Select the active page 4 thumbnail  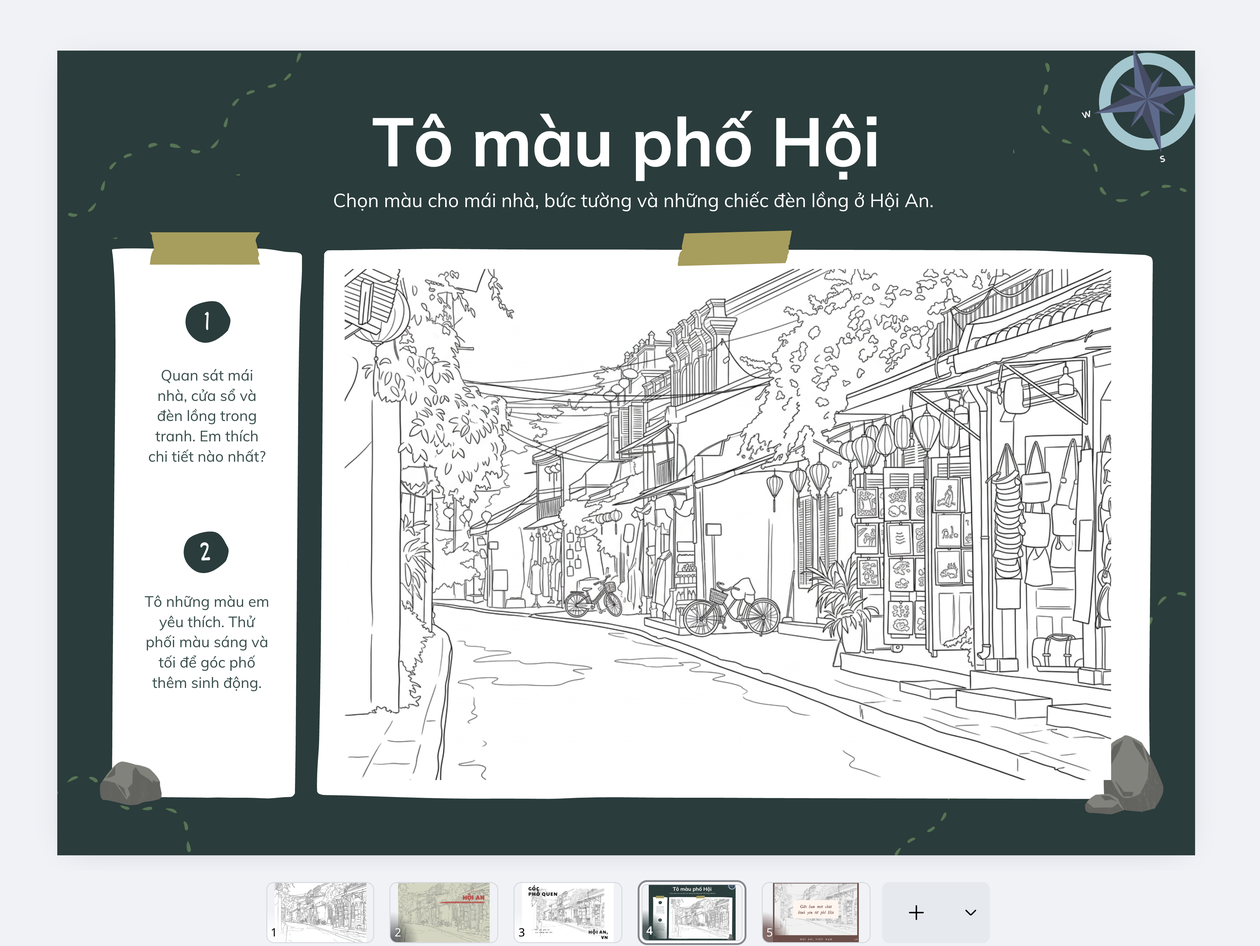coord(692,912)
